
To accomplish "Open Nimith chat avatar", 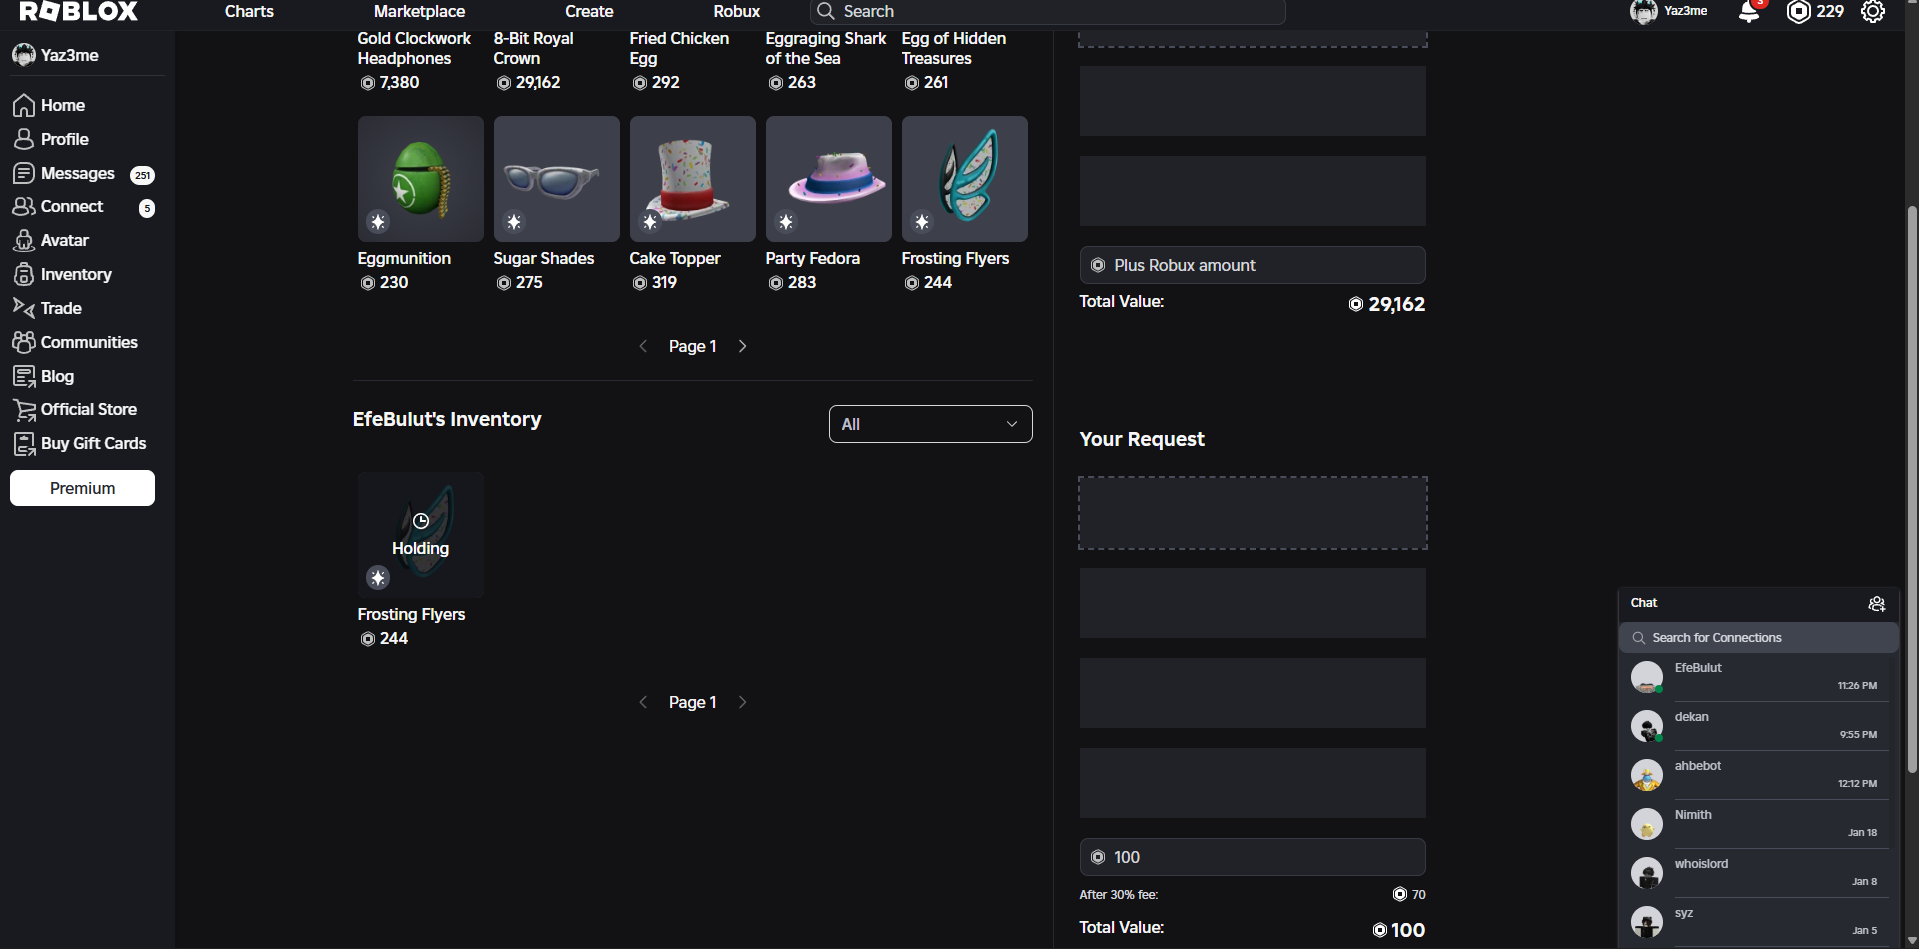I will pyautogui.click(x=1647, y=824).
